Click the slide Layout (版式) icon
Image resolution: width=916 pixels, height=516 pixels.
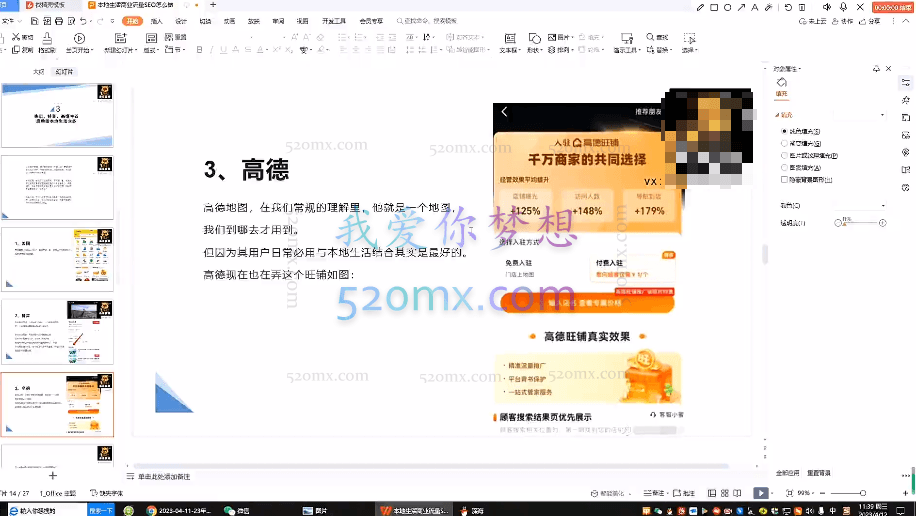pos(151,39)
